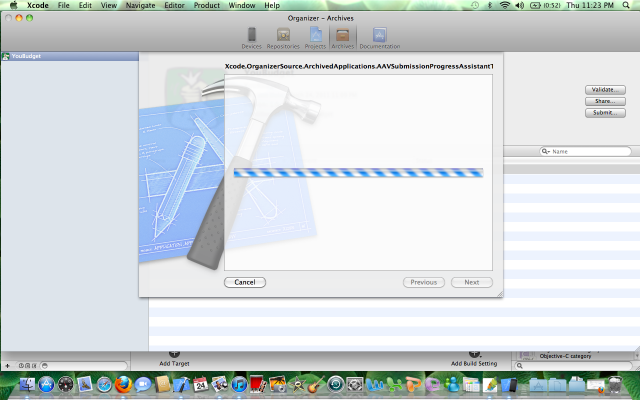
Task: Open Microsoft Excel from the Dock
Action: 393,384
